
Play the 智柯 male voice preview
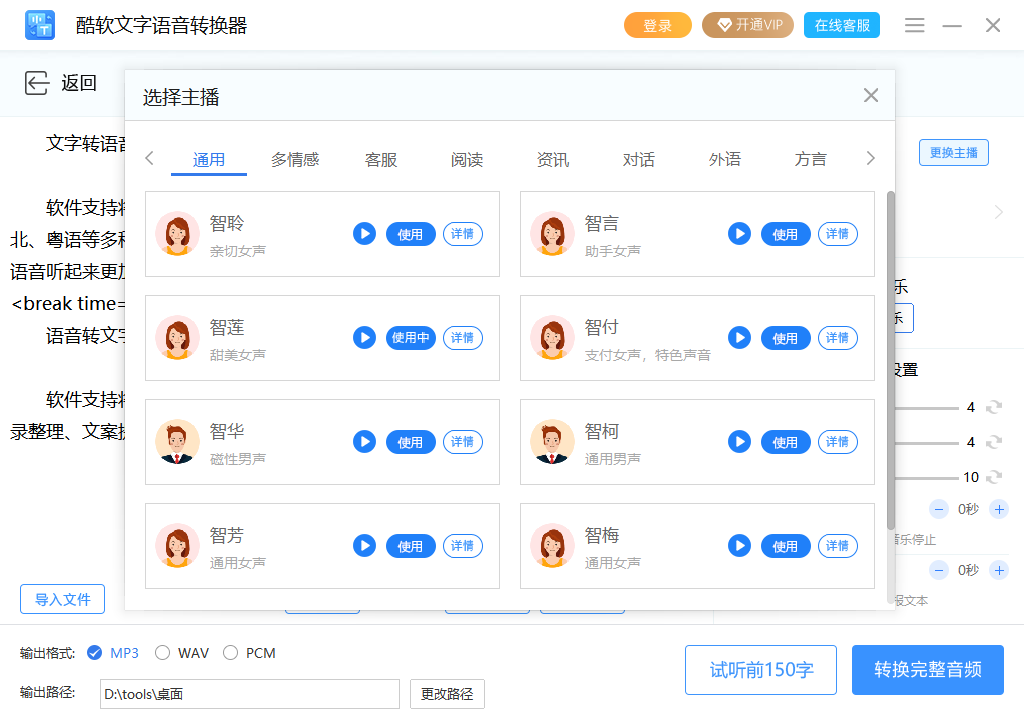click(x=739, y=441)
